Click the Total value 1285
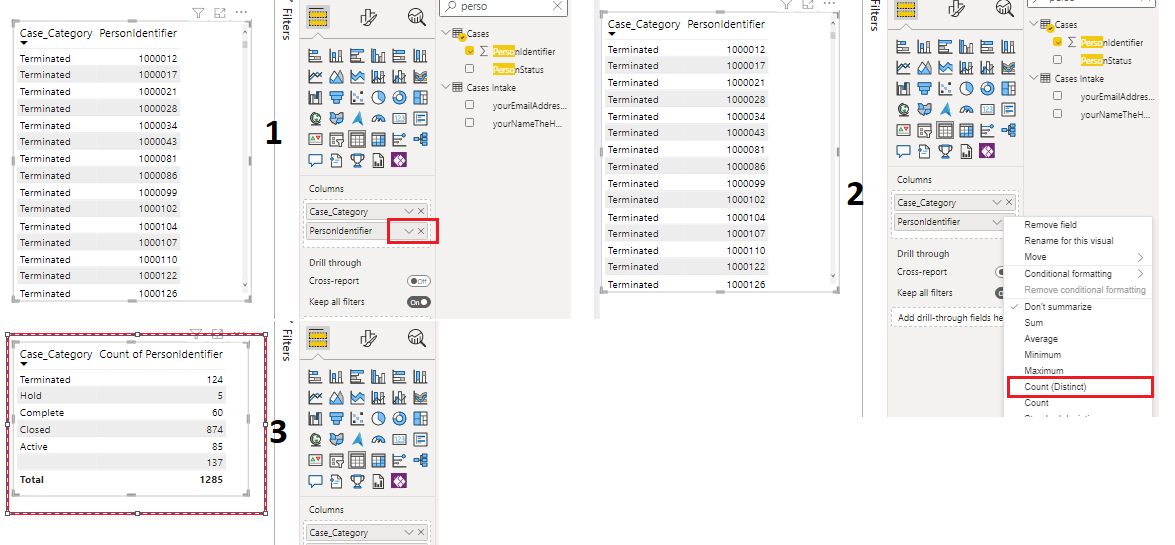The image size is (1175, 545). click(211, 480)
